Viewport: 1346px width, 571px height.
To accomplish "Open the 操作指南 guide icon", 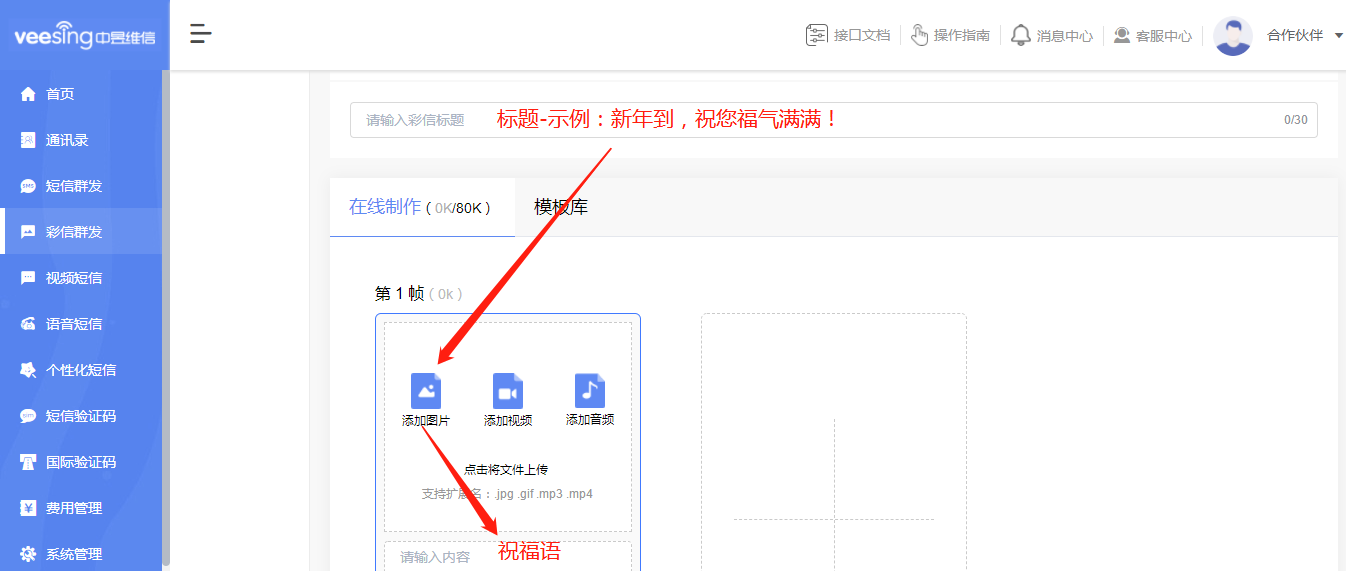I will coord(920,35).
